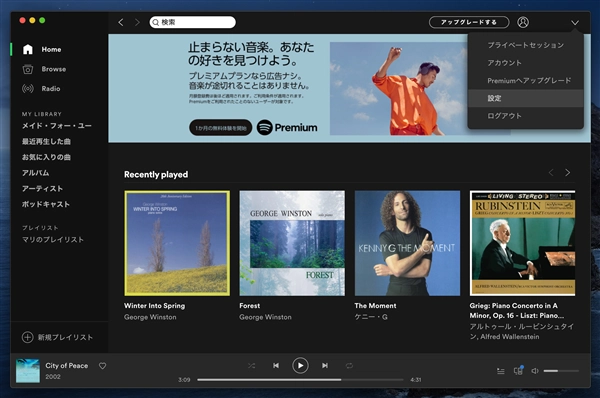Mute using the volume speaker icon
This screenshot has height=398, width=600.
(x=535, y=371)
